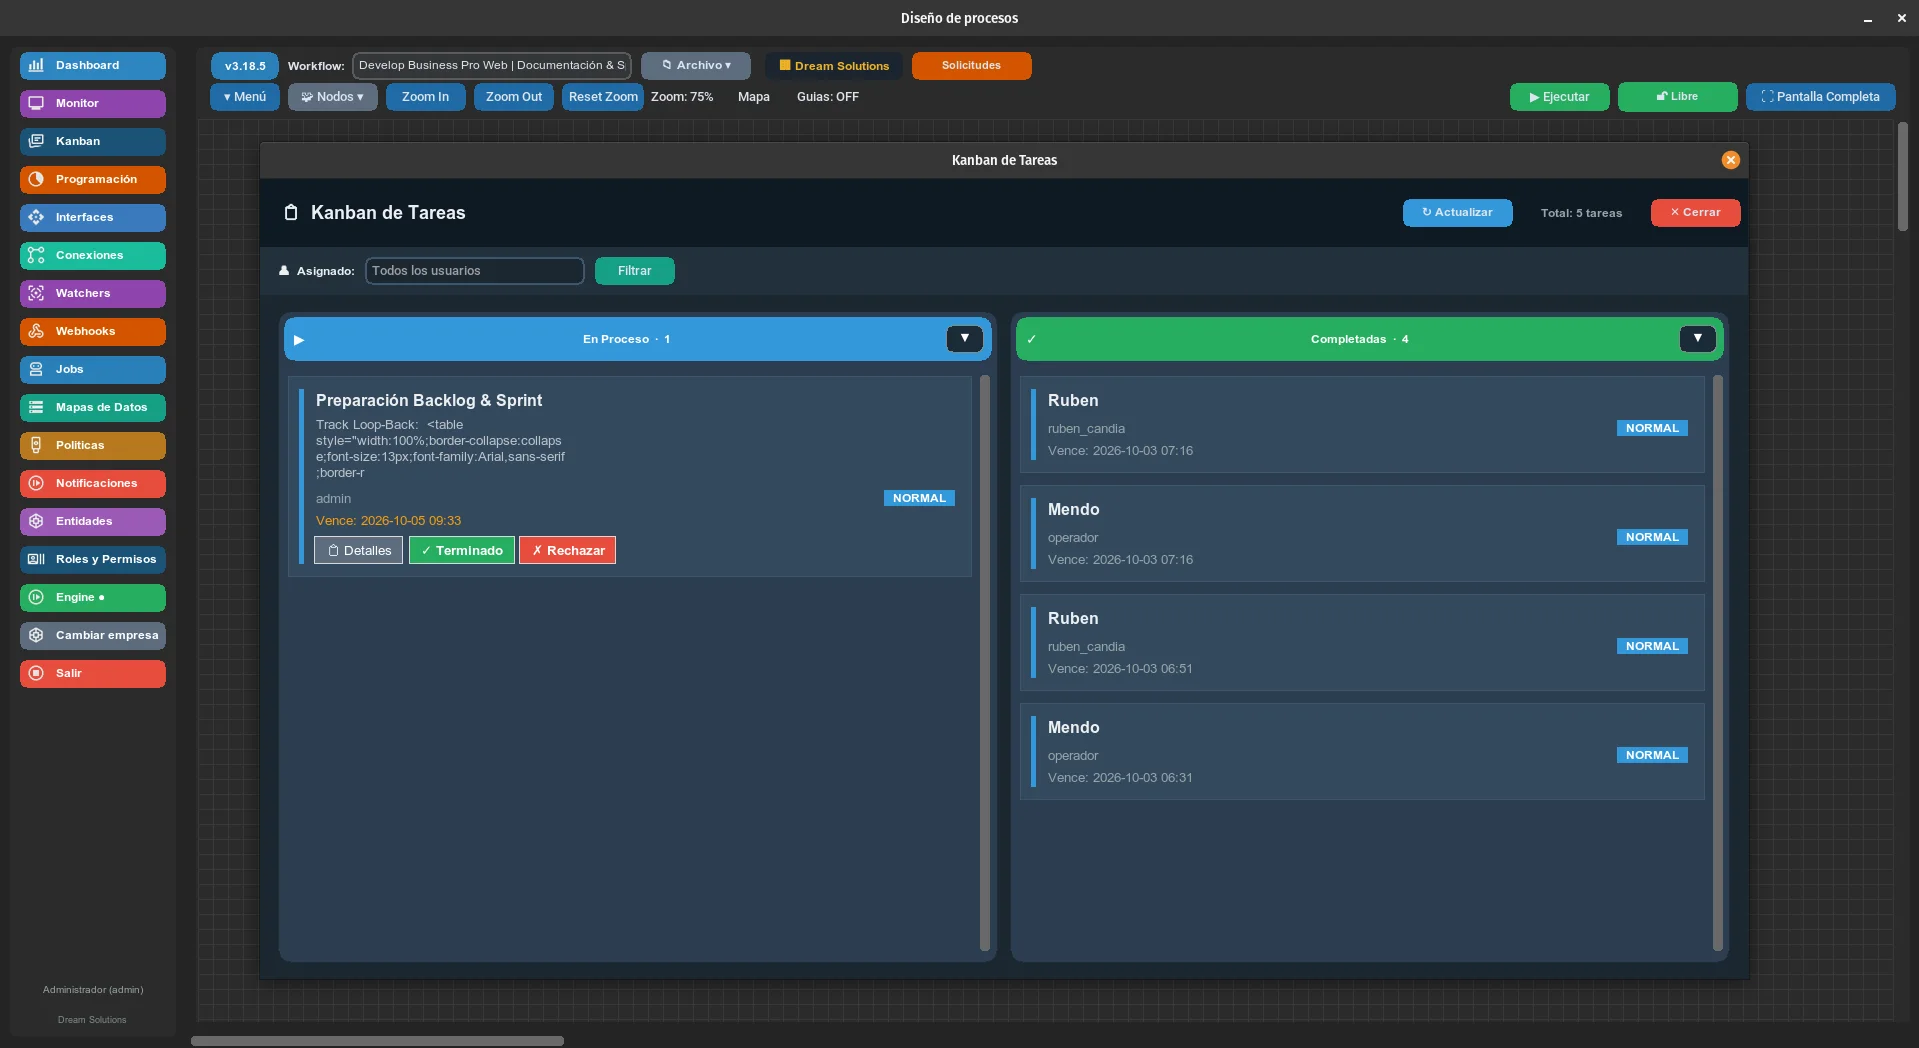Click the En Proceso column scrollbar
Image resolution: width=1919 pixels, height=1048 pixels.
[984, 662]
